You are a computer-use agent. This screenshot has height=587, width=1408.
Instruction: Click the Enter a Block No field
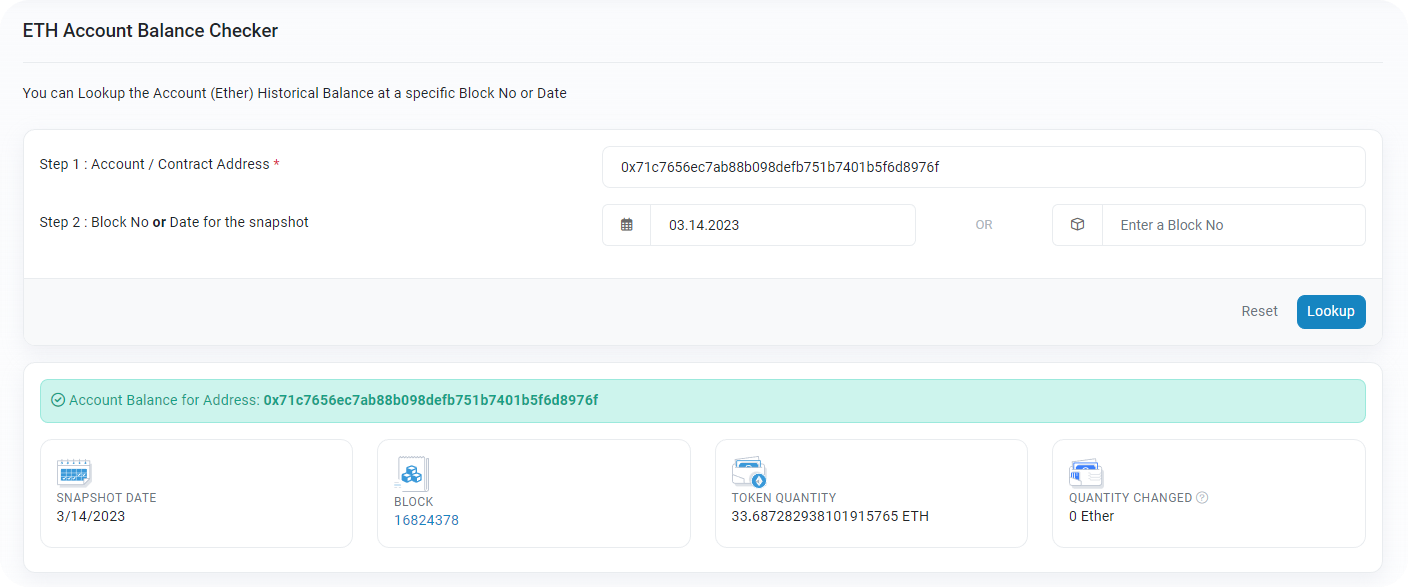[1232, 225]
